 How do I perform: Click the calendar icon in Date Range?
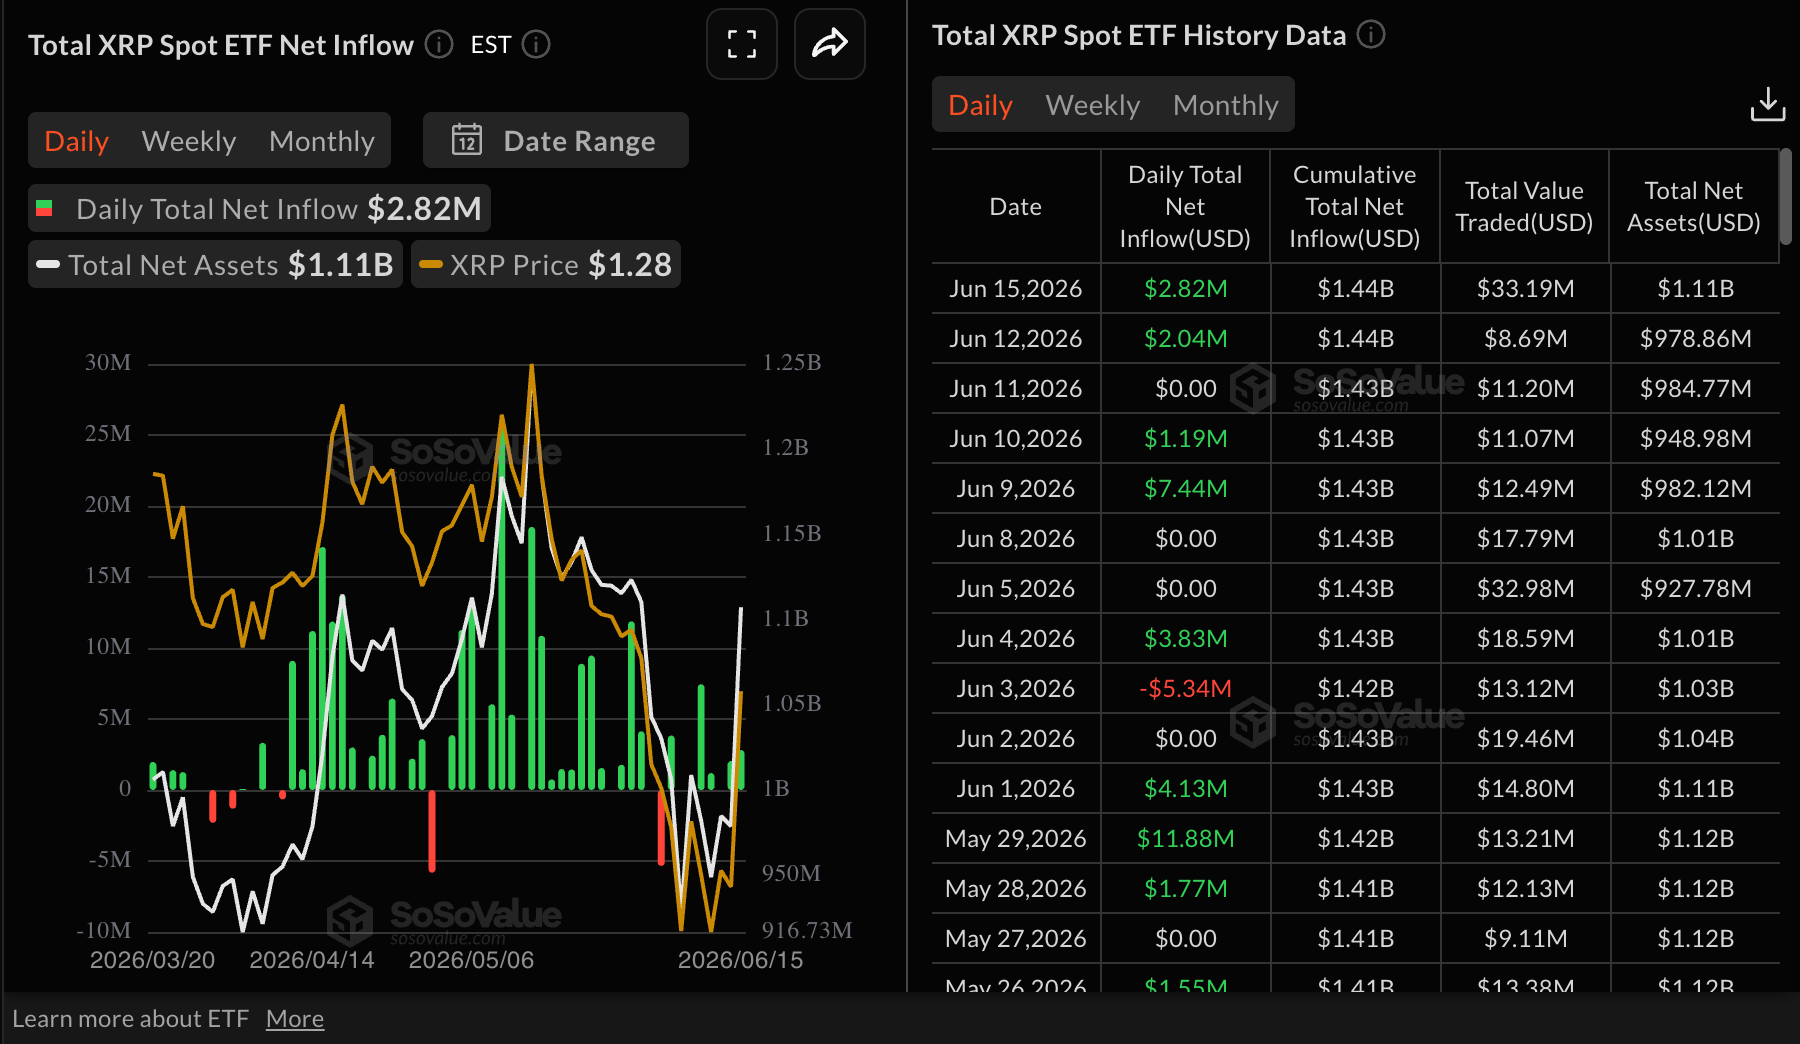click(x=467, y=140)
